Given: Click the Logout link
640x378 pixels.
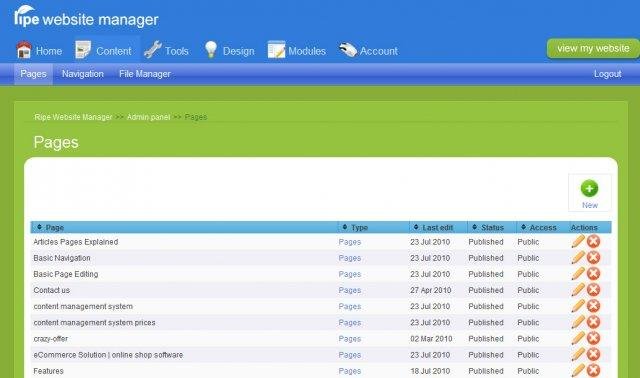Looking at the screenshot, I should 607,74.
